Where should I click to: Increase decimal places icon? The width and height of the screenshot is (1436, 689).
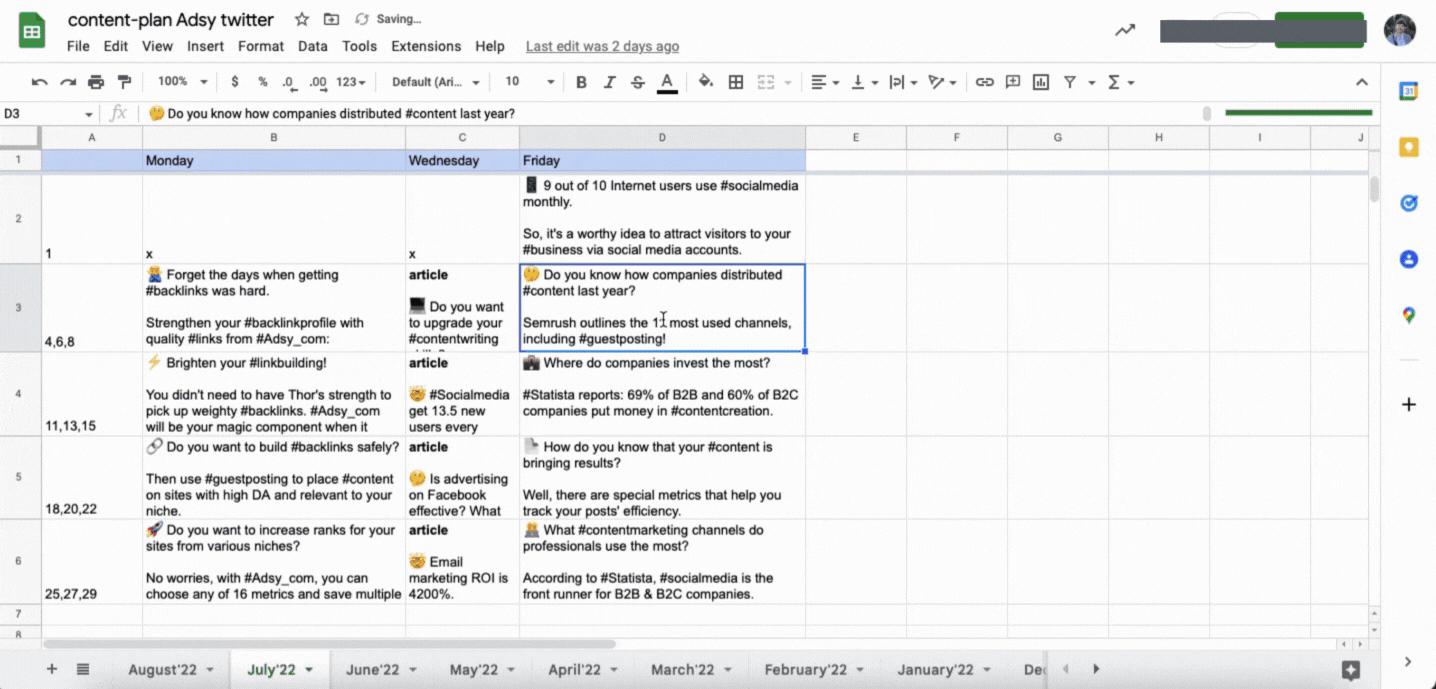[317, 82]
